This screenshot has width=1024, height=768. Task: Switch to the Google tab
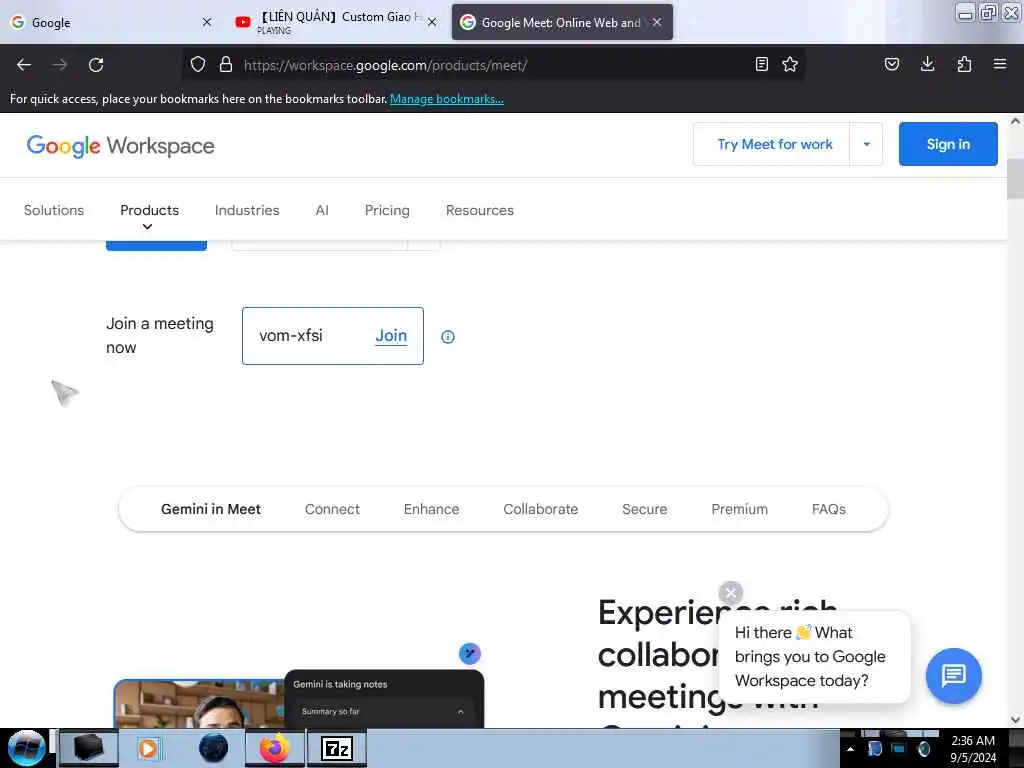coord(111,22)
